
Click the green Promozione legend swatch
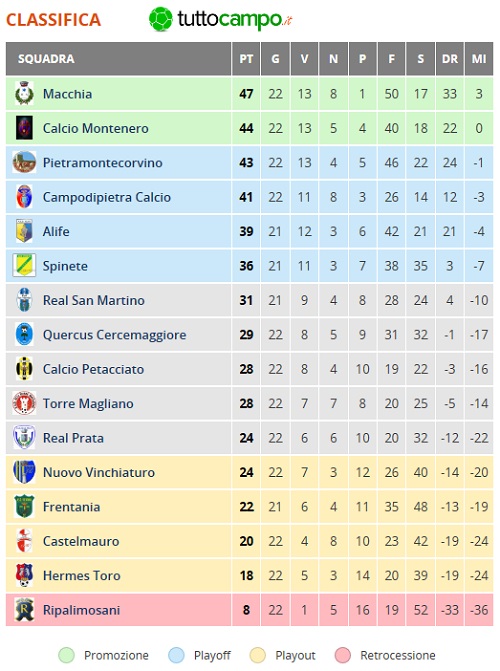(66, 655)
